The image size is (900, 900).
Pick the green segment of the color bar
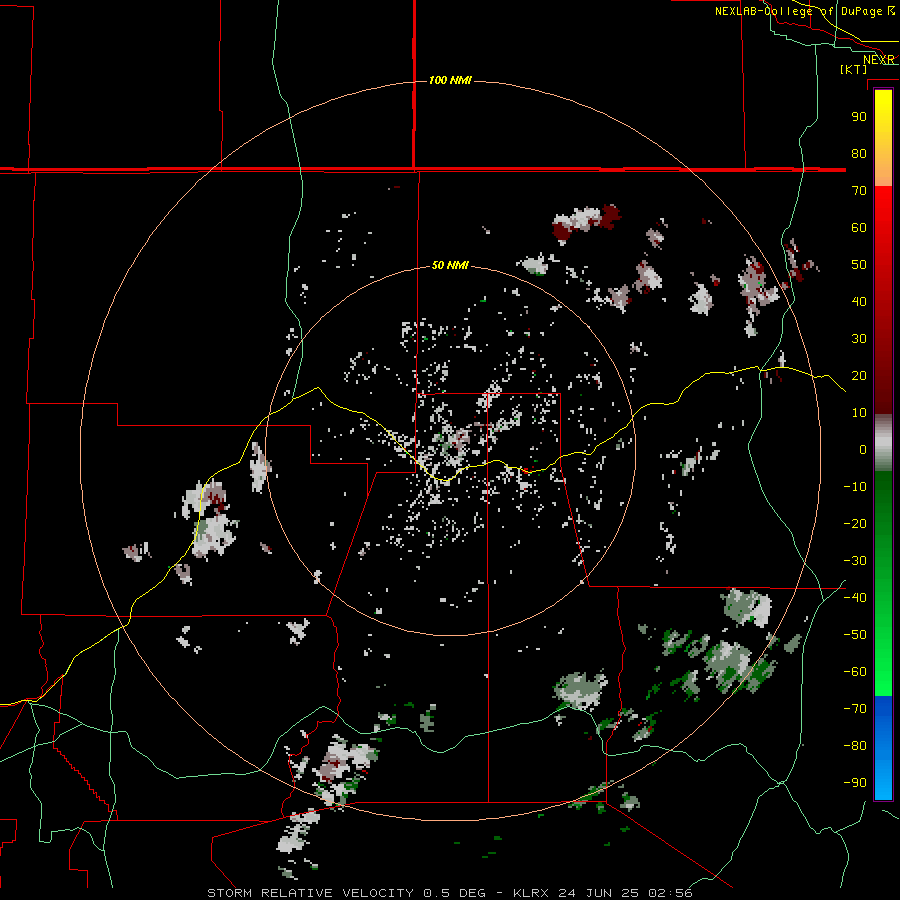(x=883, y=584)
